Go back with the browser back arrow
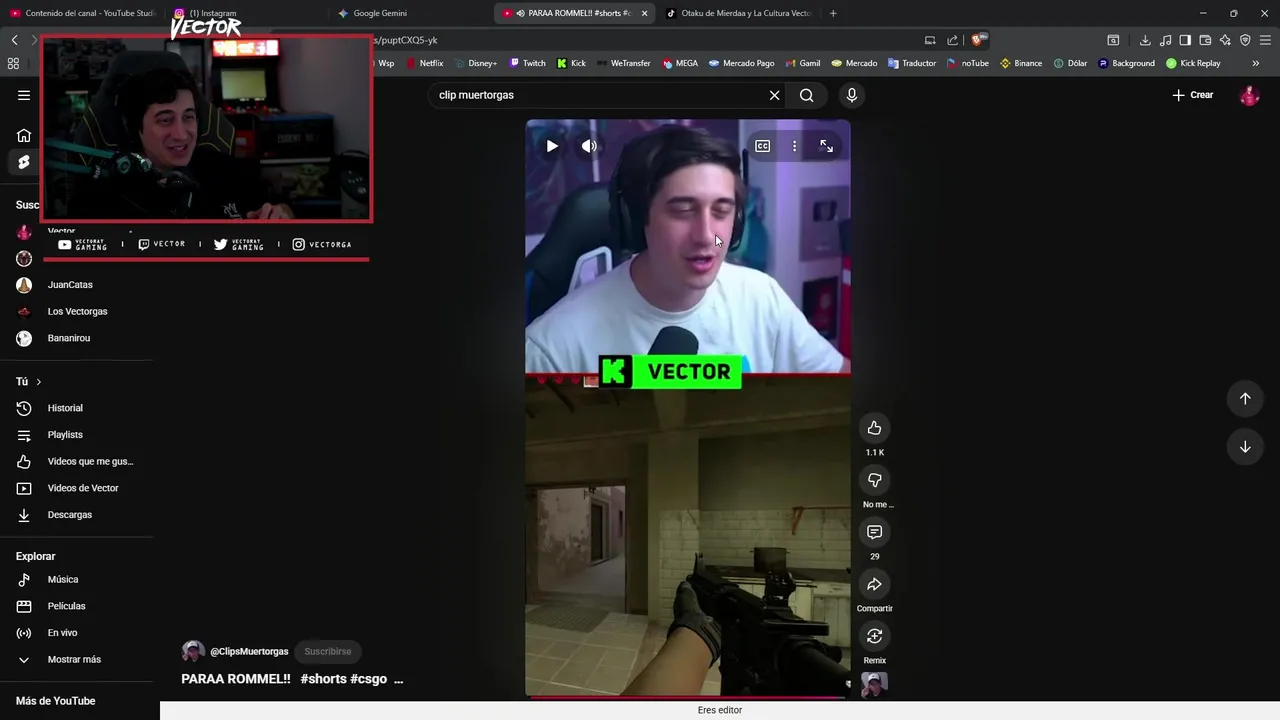This screenshot has width=1280, height=720. [15, 40]
